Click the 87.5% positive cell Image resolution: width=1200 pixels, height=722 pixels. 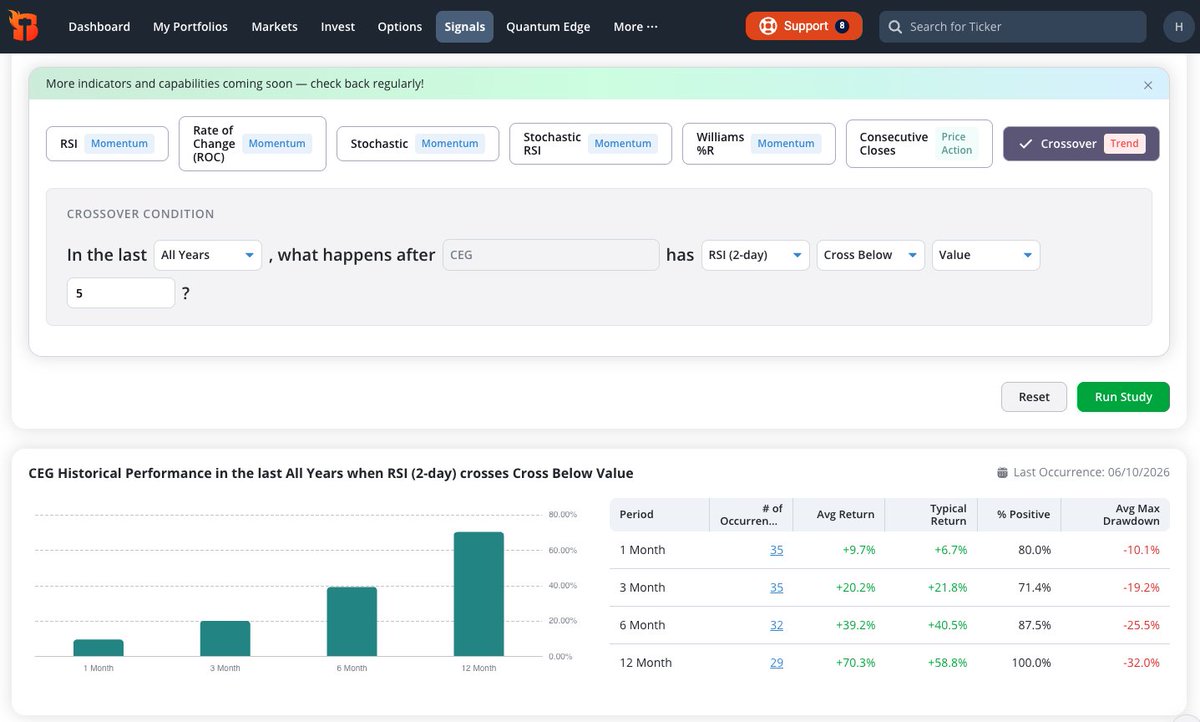(1035, 625)
